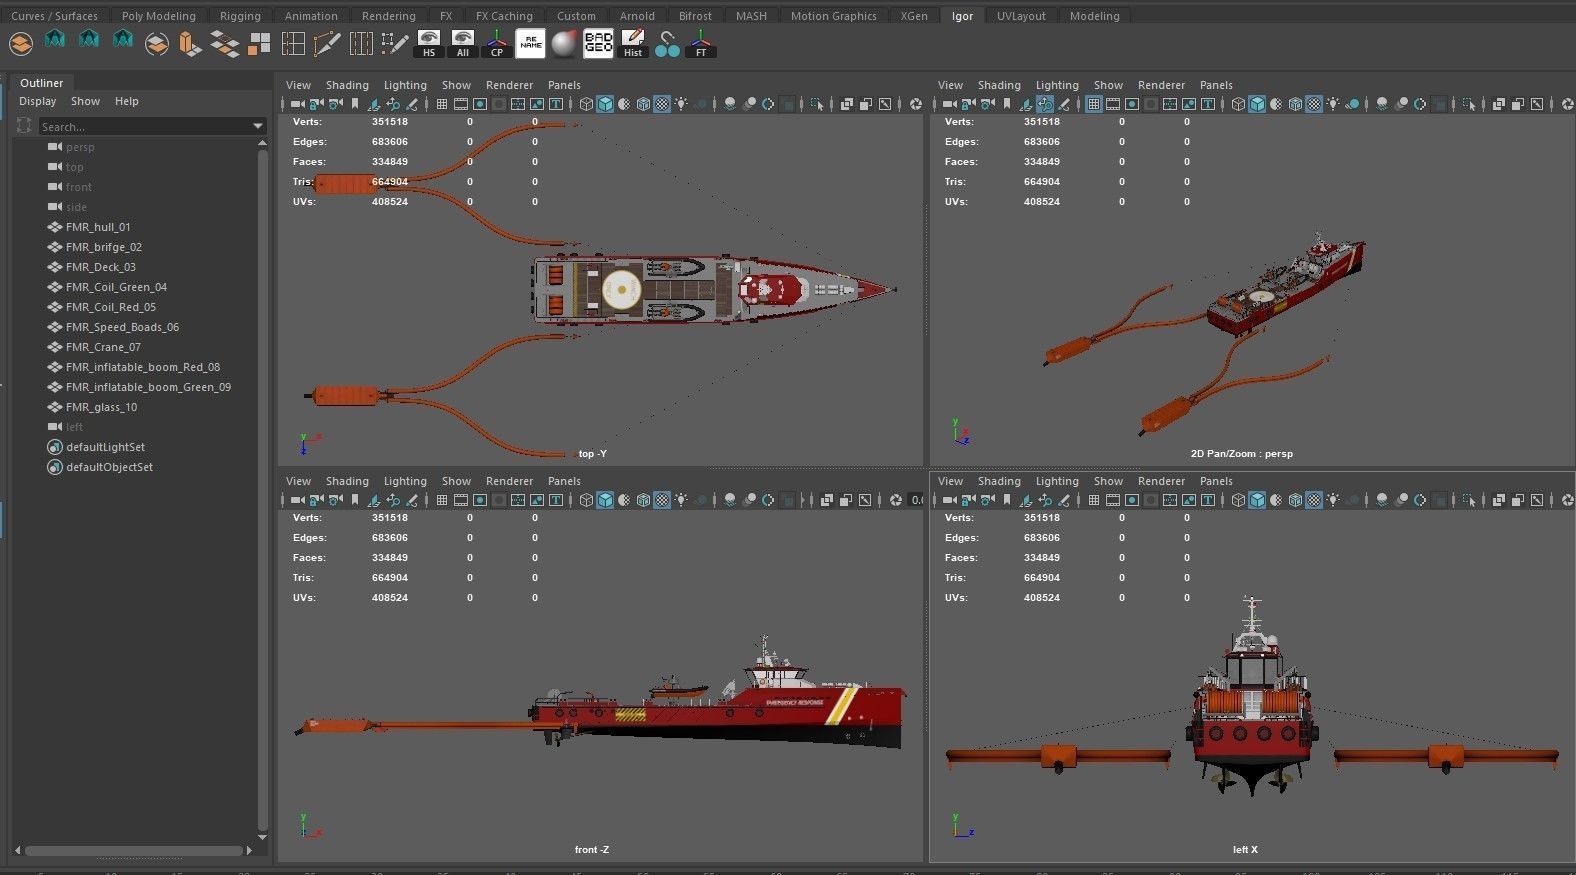
Task: Click the orange and white squares shelf icon
Action: coord(259,43)
